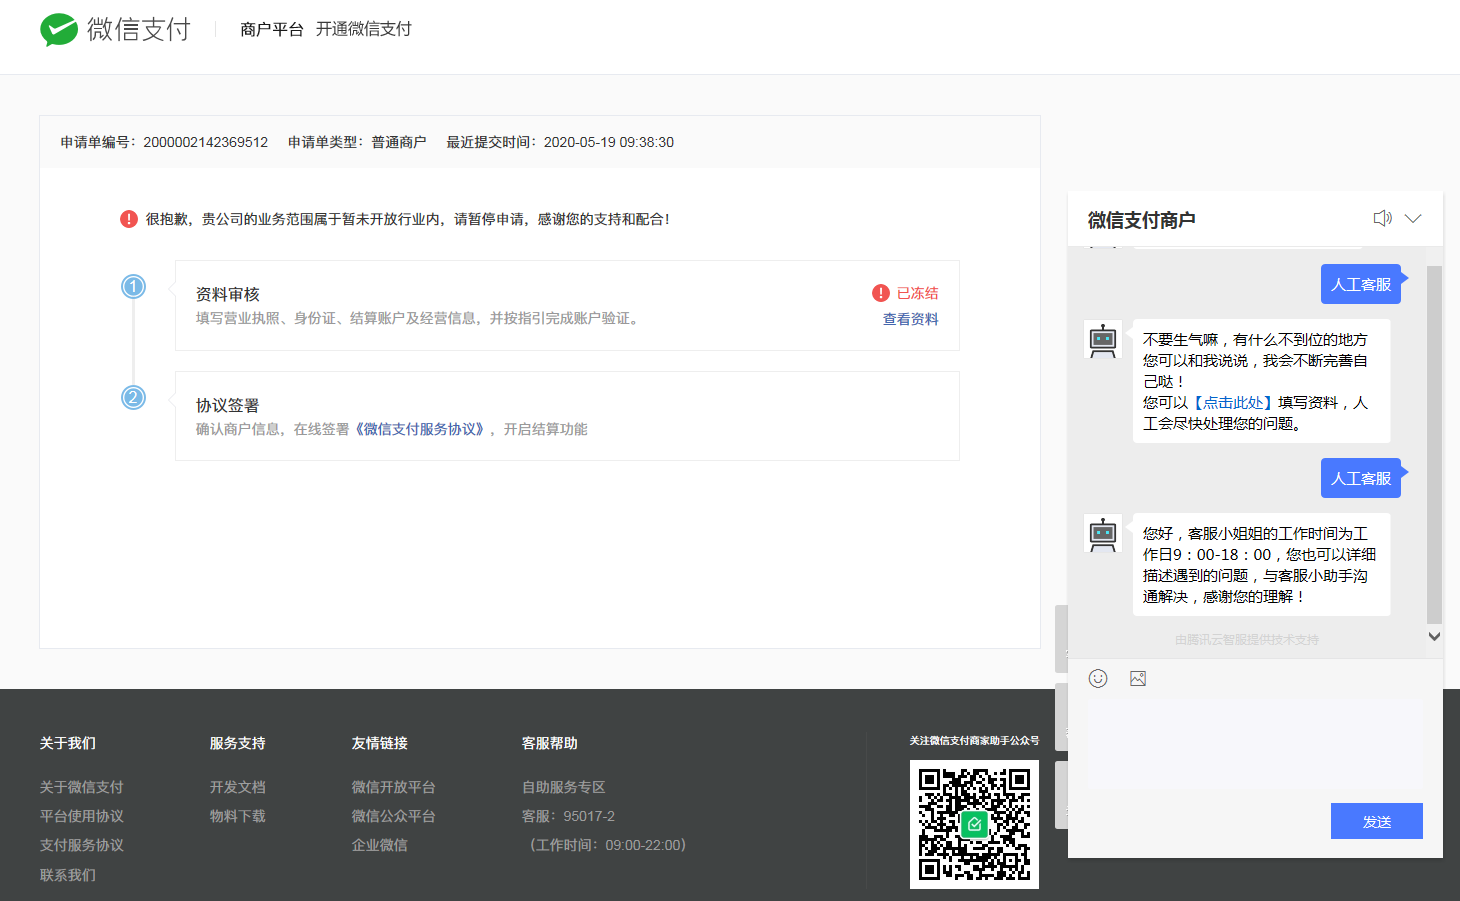Image resolution: width=1460 pixels, height=901 pixels.
Task: Click the 友情链接 footer heading
Action: click(380, 743)
